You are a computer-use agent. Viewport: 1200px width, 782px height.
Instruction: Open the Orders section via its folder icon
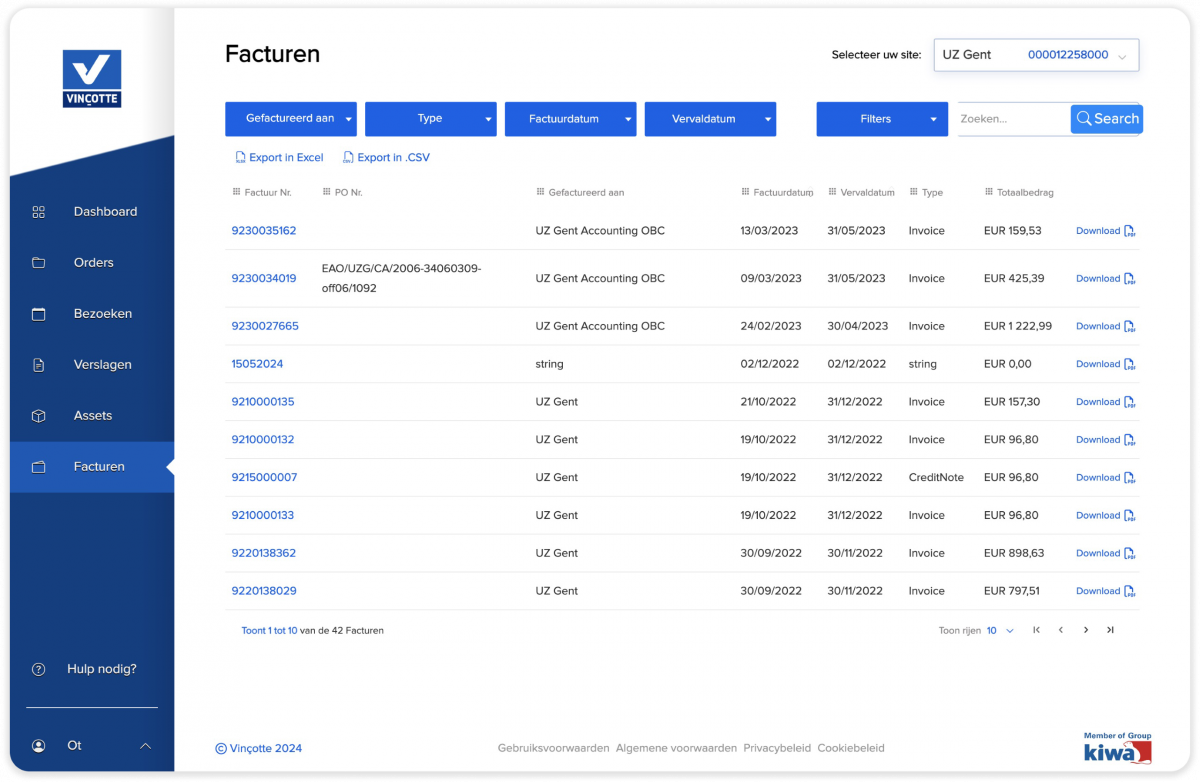pos(38,262)
